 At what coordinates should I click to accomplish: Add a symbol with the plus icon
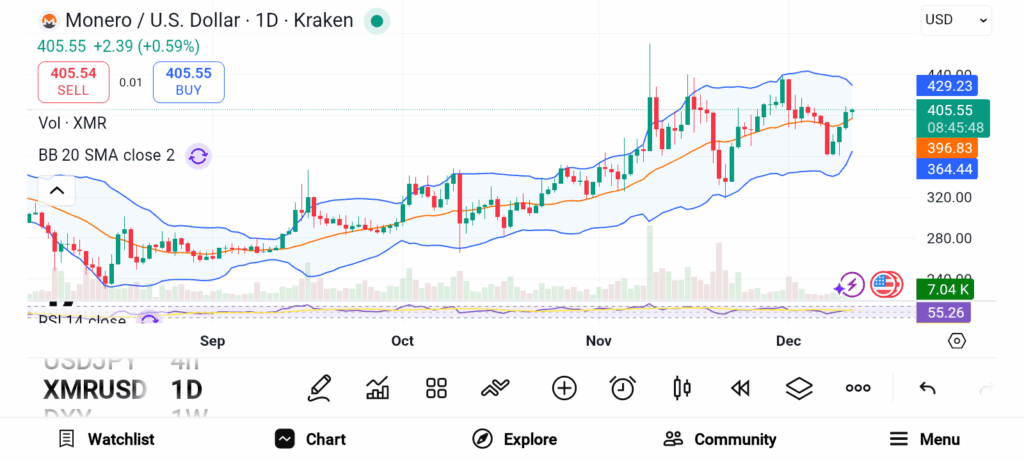coord(564,388)
